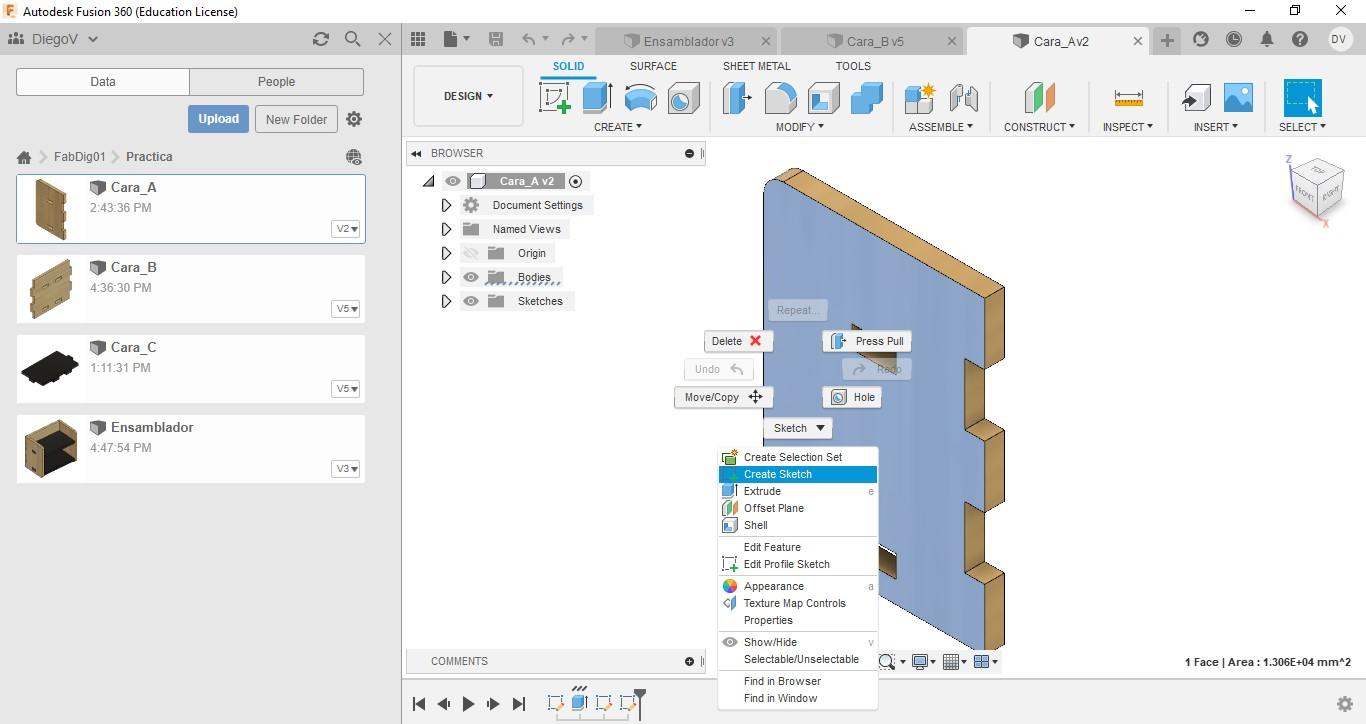The image size is (1366, 724).
Task: Toggle visibility eye for Cara_A v2 component
Action: coord(453,181)
